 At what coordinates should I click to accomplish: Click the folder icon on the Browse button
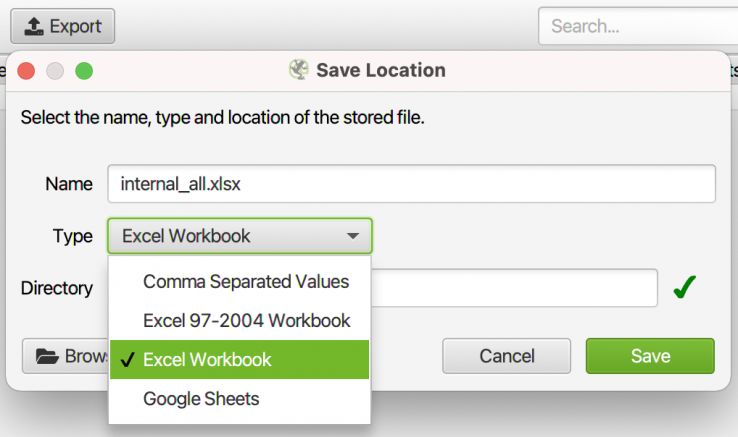point(46,356)
